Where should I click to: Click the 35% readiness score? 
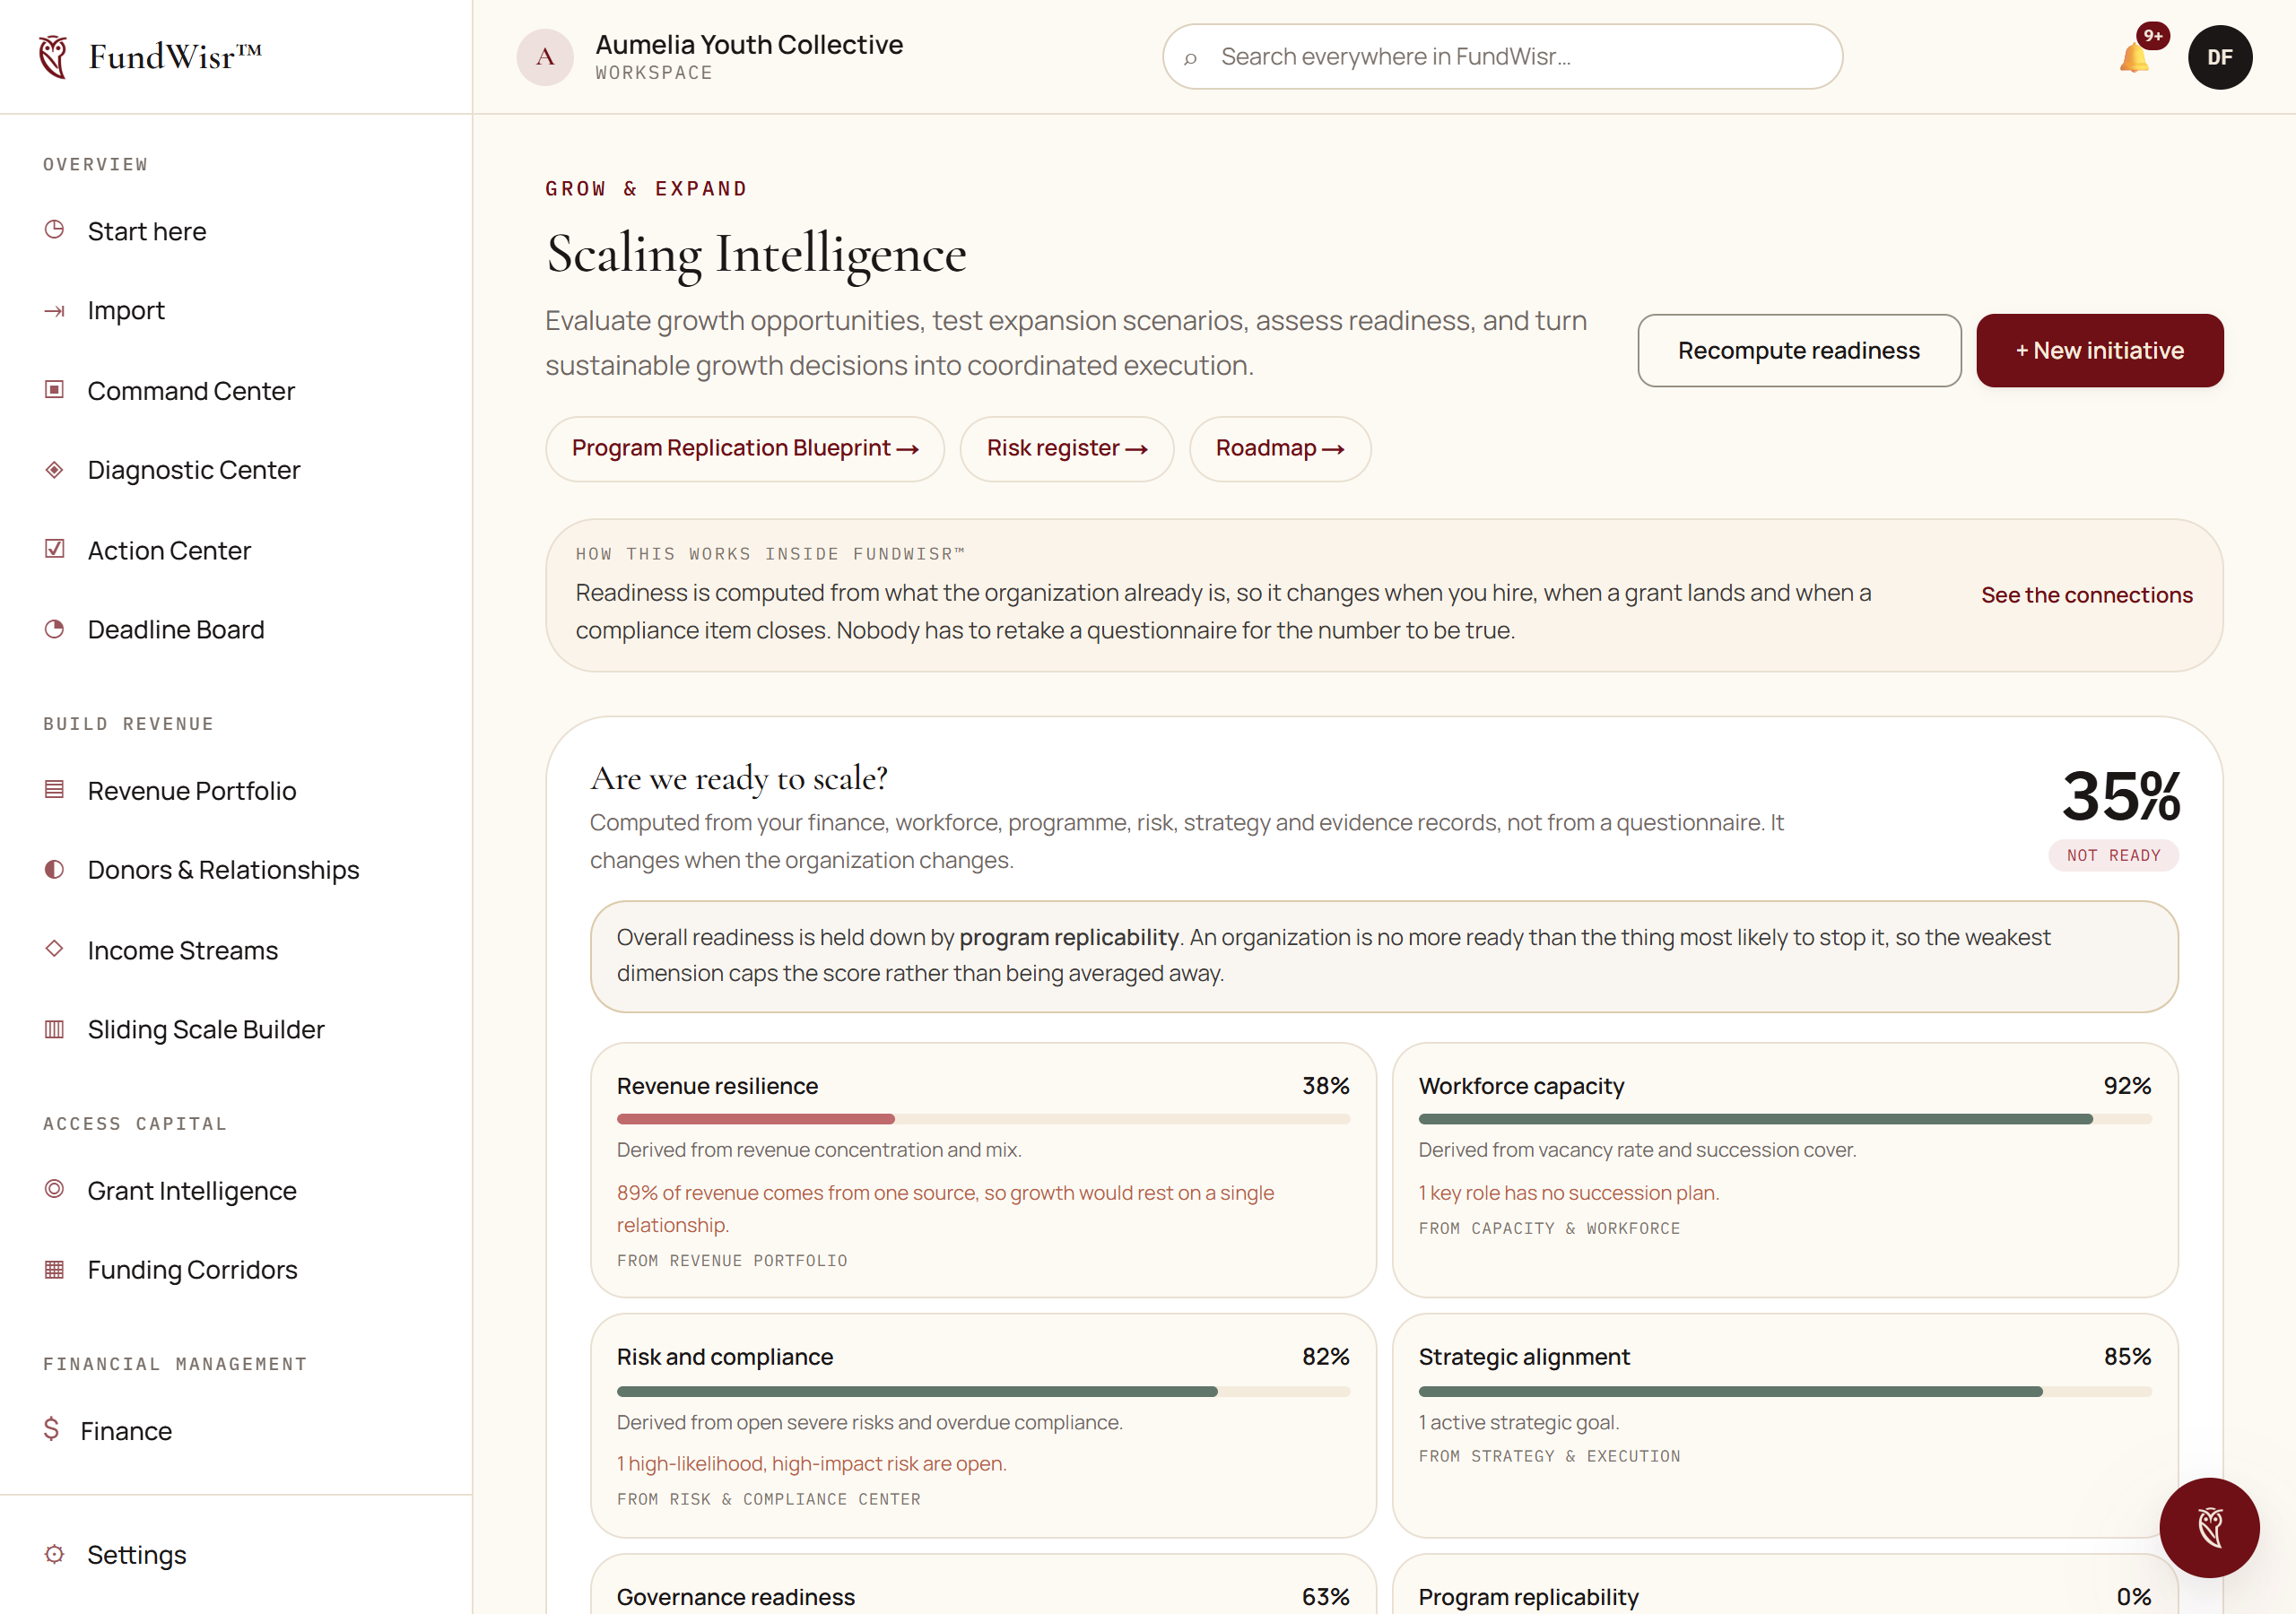(x=2120, y=796)
